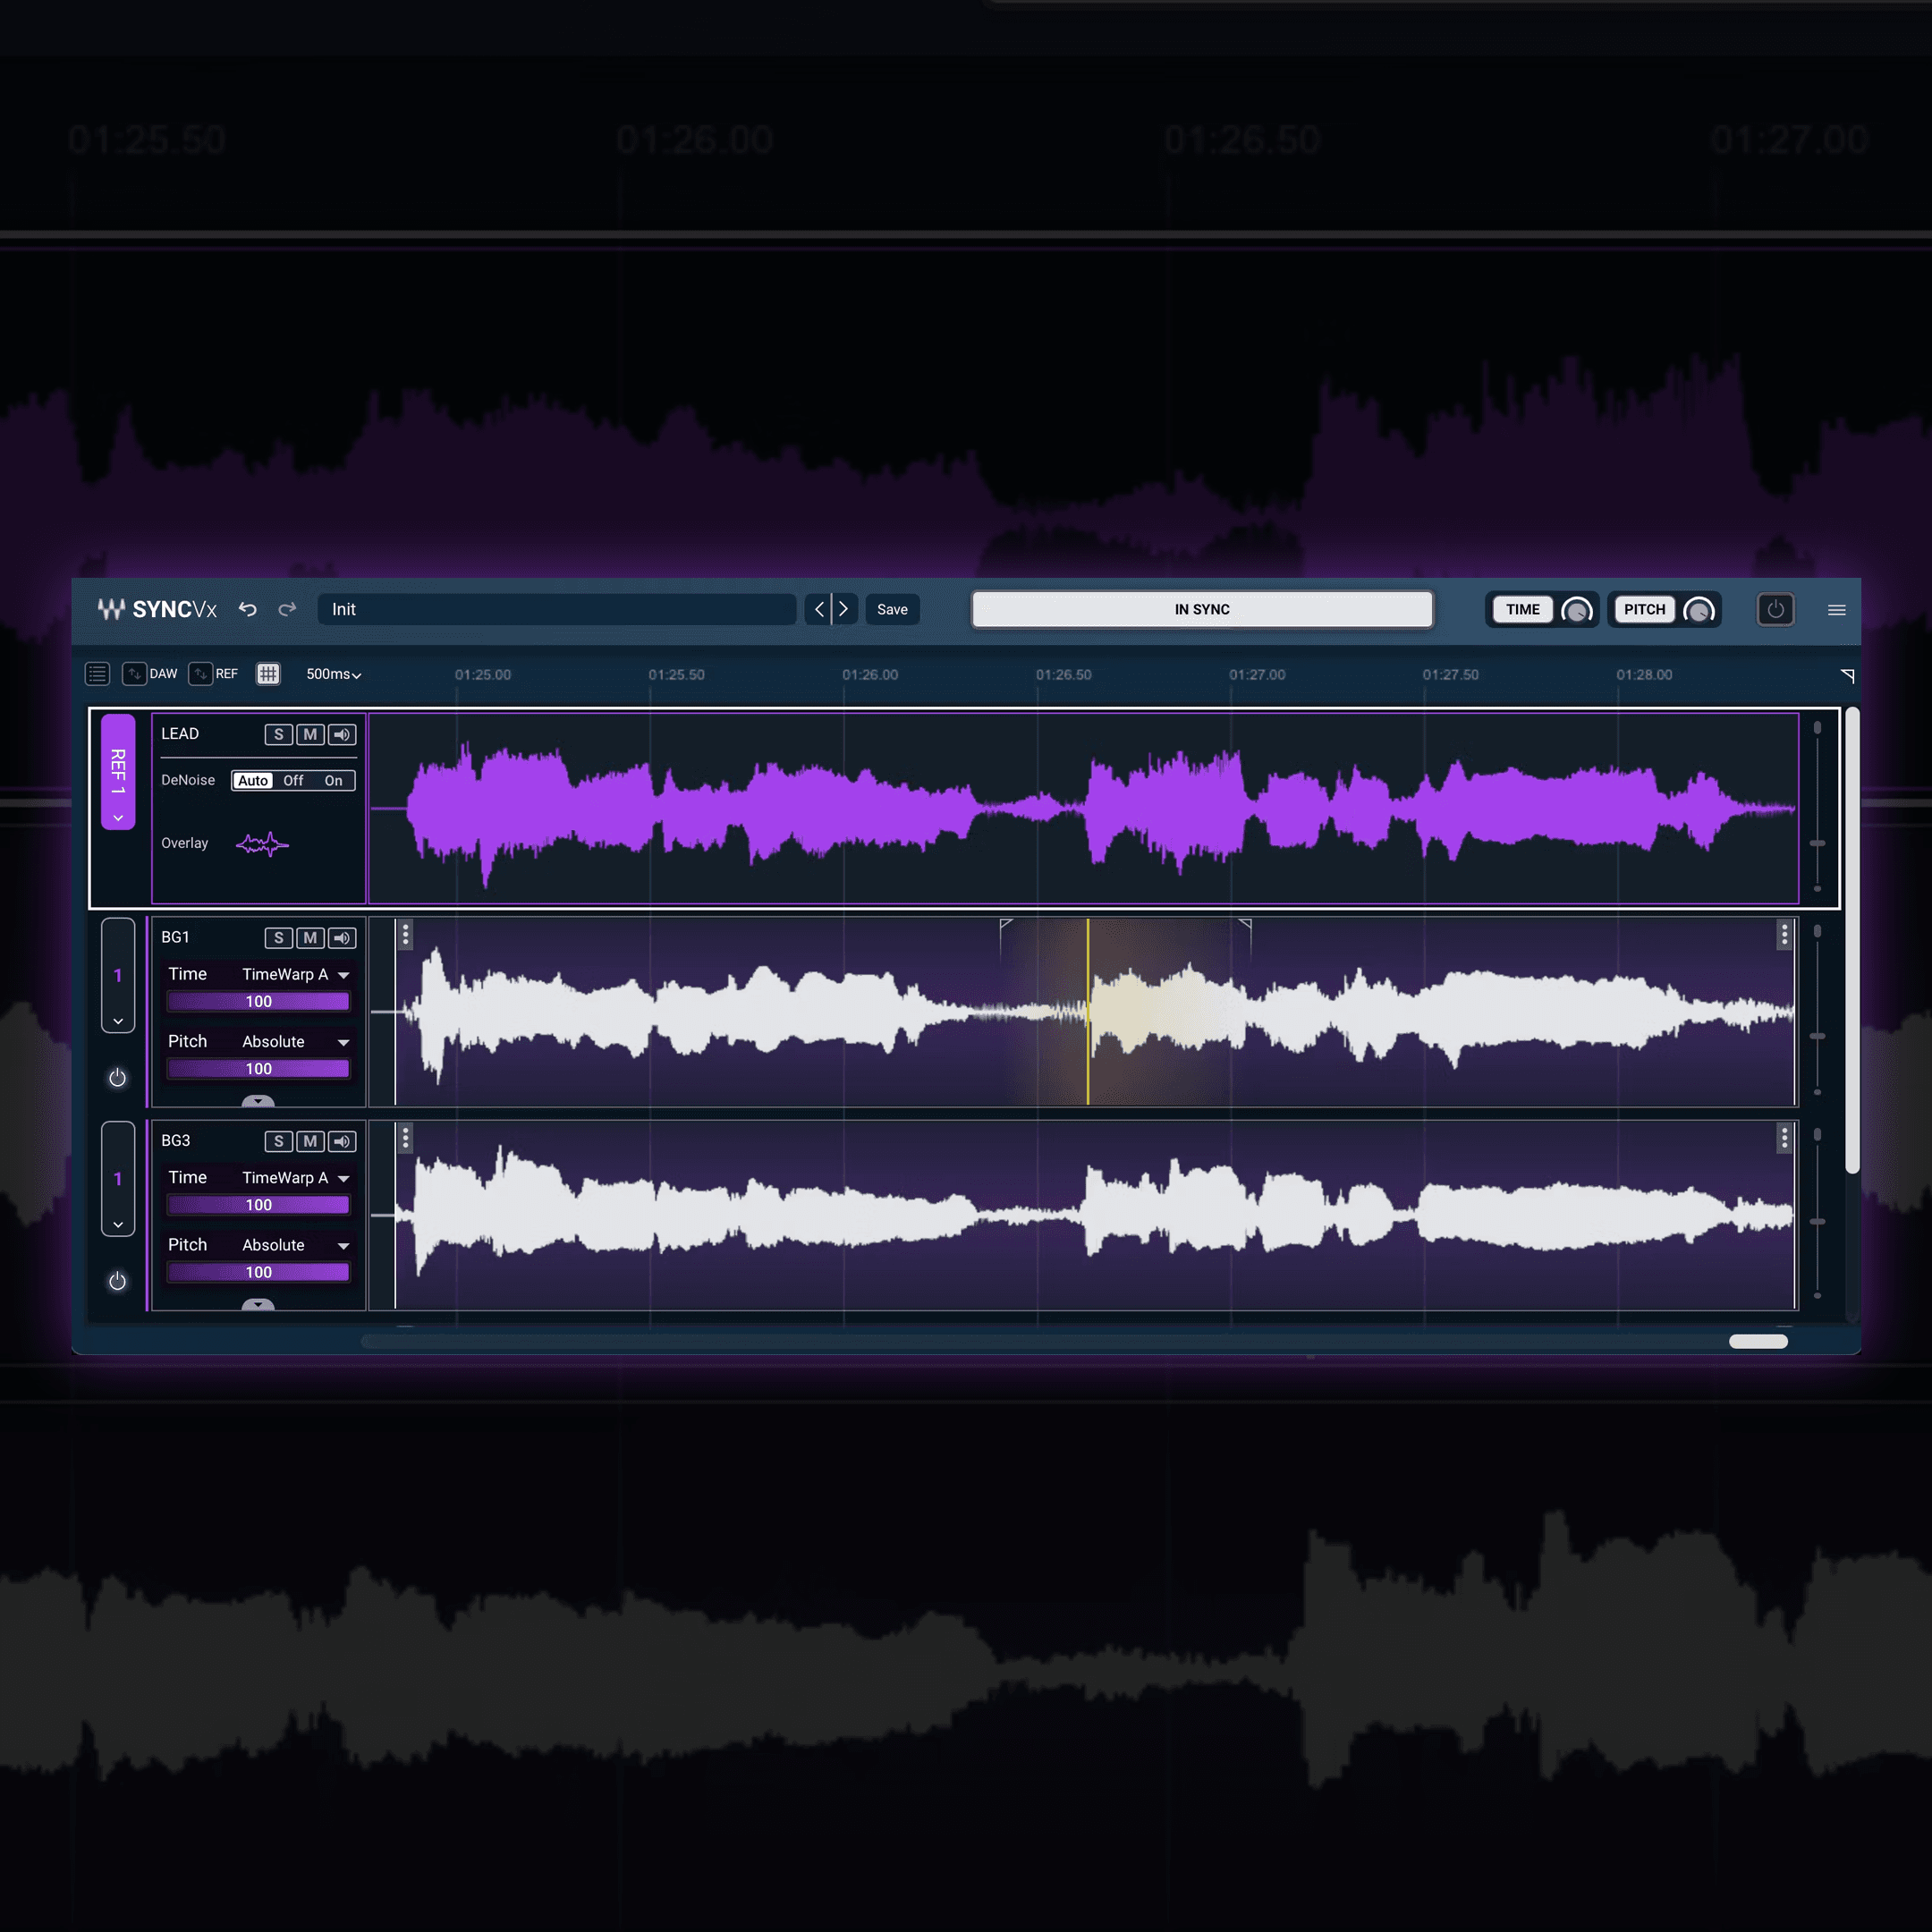The width and height of the screenshot is (1932, 1932).
Task: Click the corner arrow icon by timeline
Action: (1847, 676)
